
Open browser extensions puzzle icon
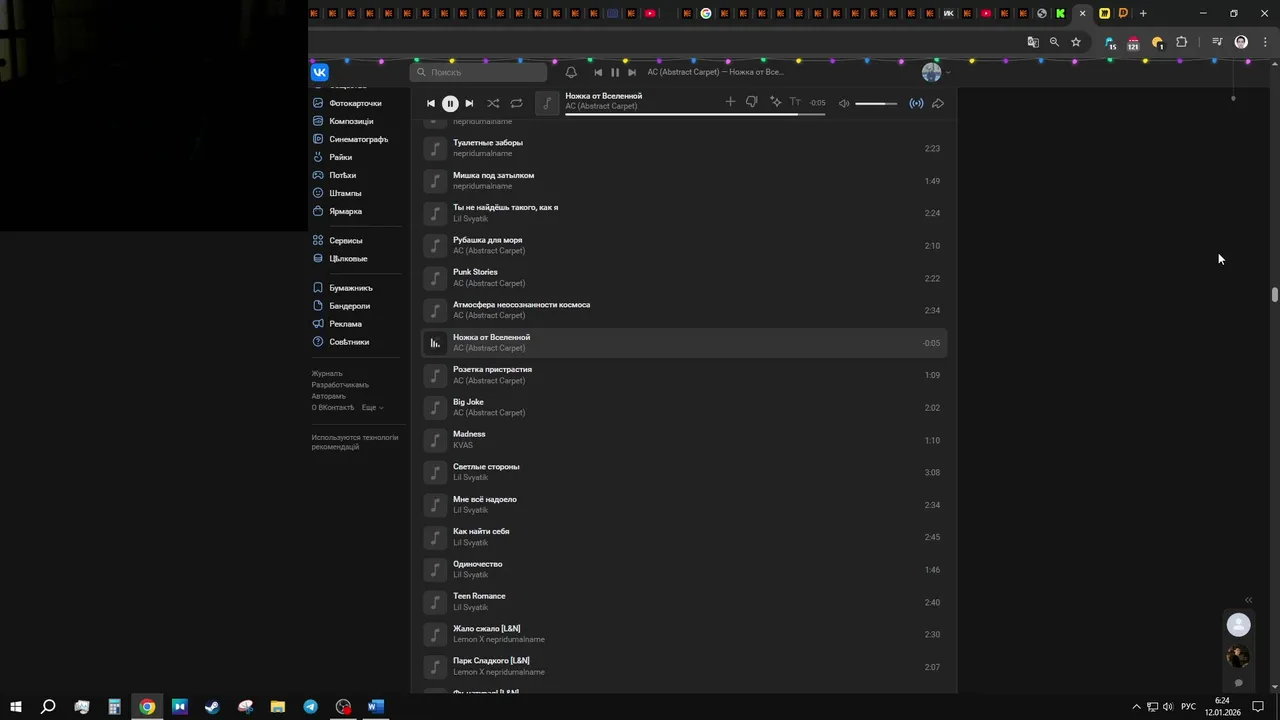pos(1182,42)
